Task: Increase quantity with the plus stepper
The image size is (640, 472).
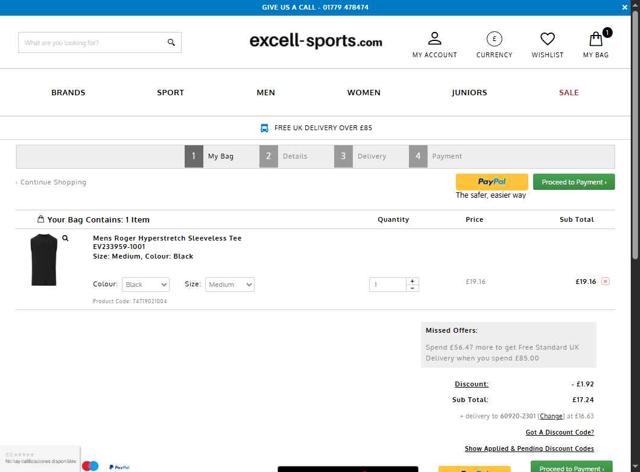Action: click(412, 281)
